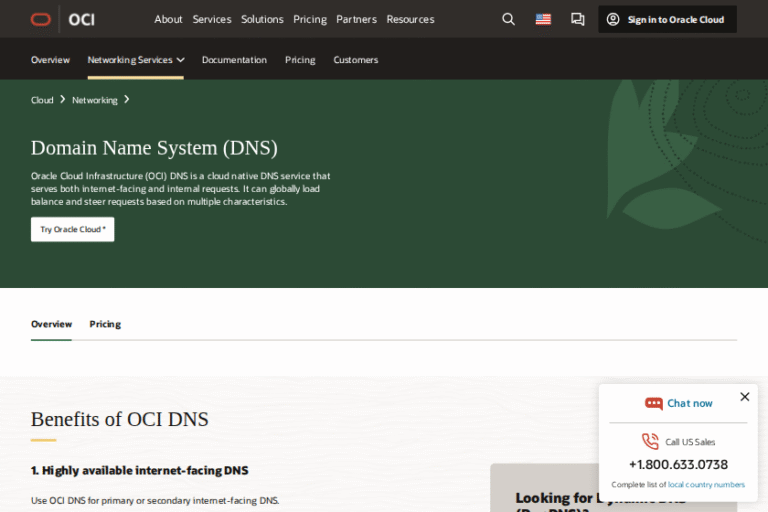The image size is (768, 512).
Task: Open the search magnifier icon
Action: coord(508,19)
